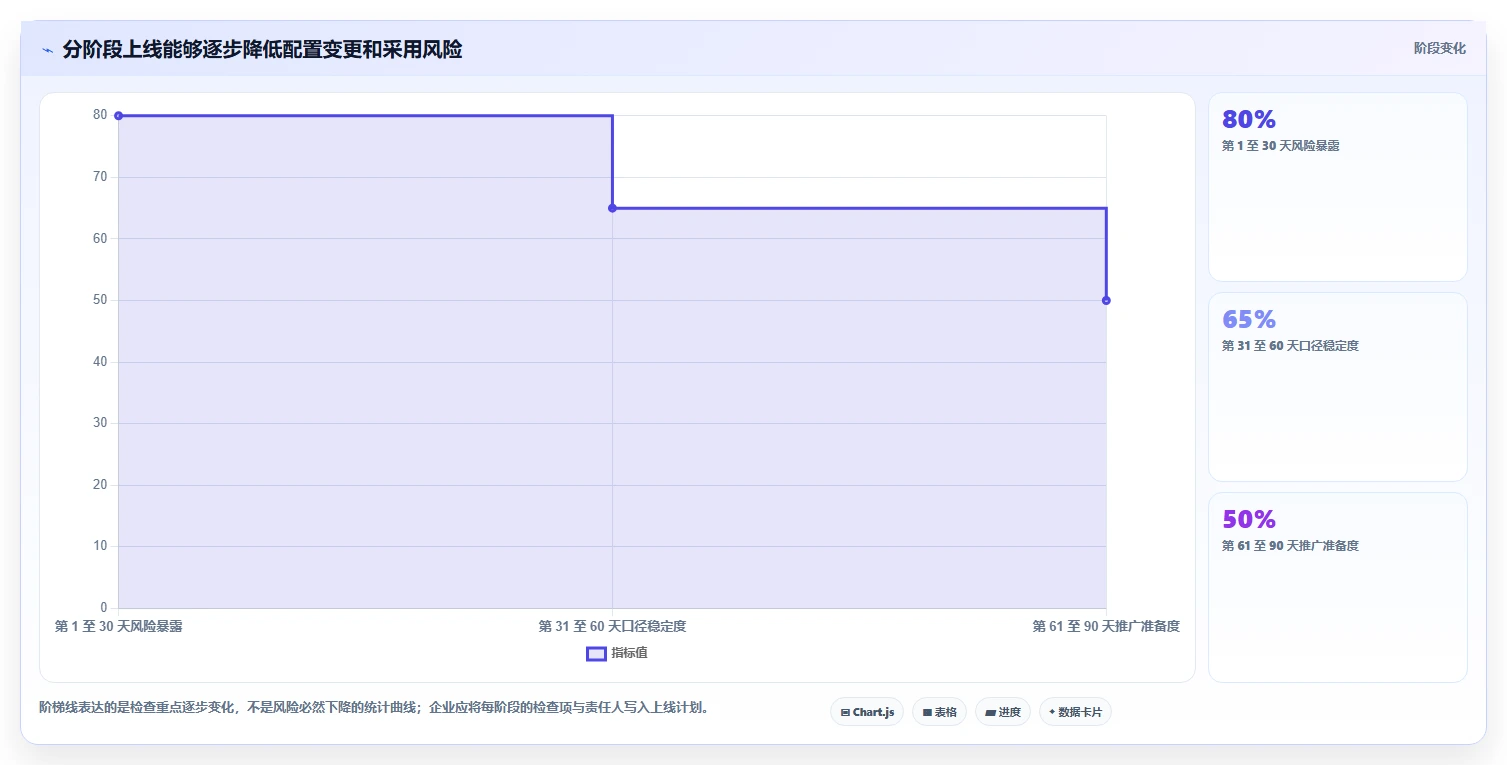The height and width of the screenshot is (765, 1507).
Task: Click the chart data point at 65
Action: (x=612, y=208)
